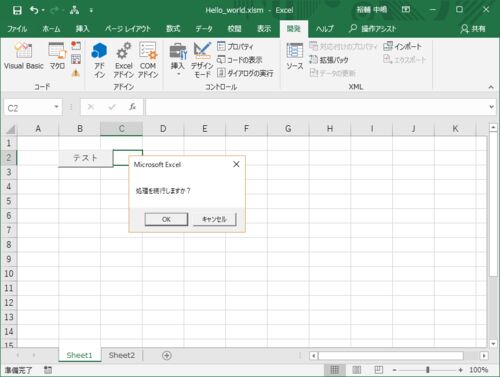This screenshot has width=500, height=377.
Task: Zoom in with the plus button
Action: (x=460, y=370)
